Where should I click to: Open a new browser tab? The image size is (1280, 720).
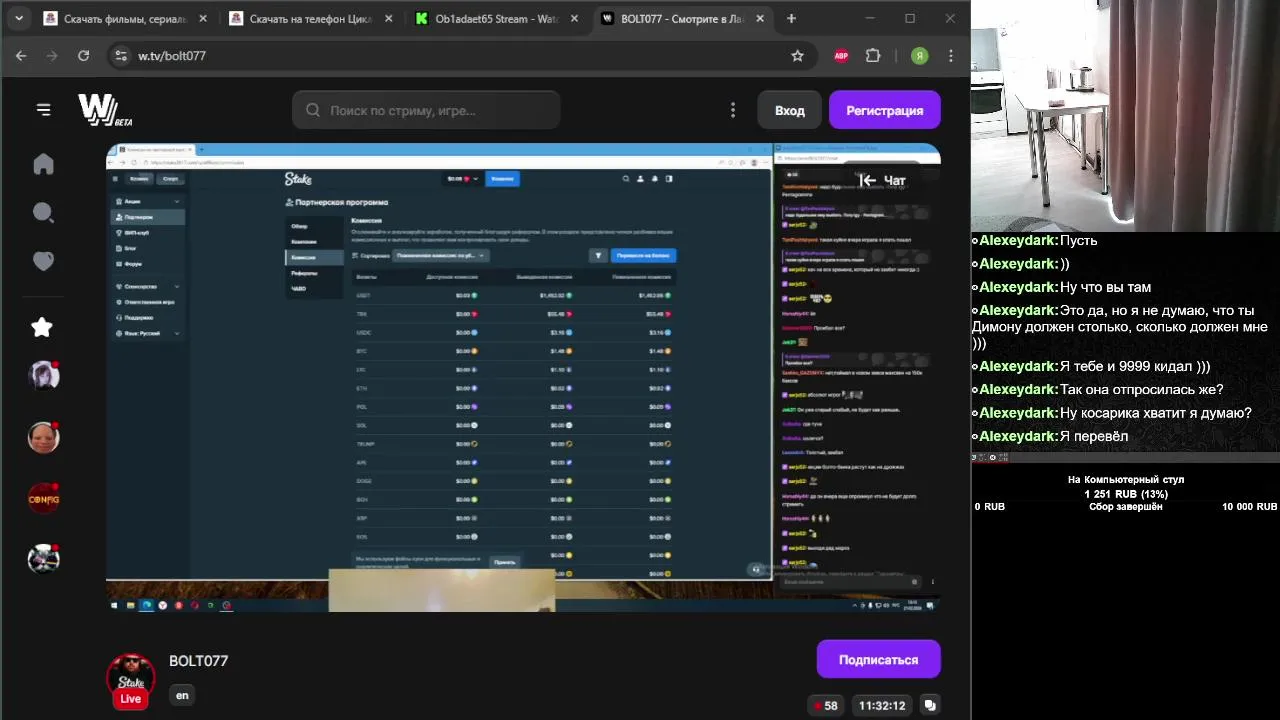[x=791, y=18]
